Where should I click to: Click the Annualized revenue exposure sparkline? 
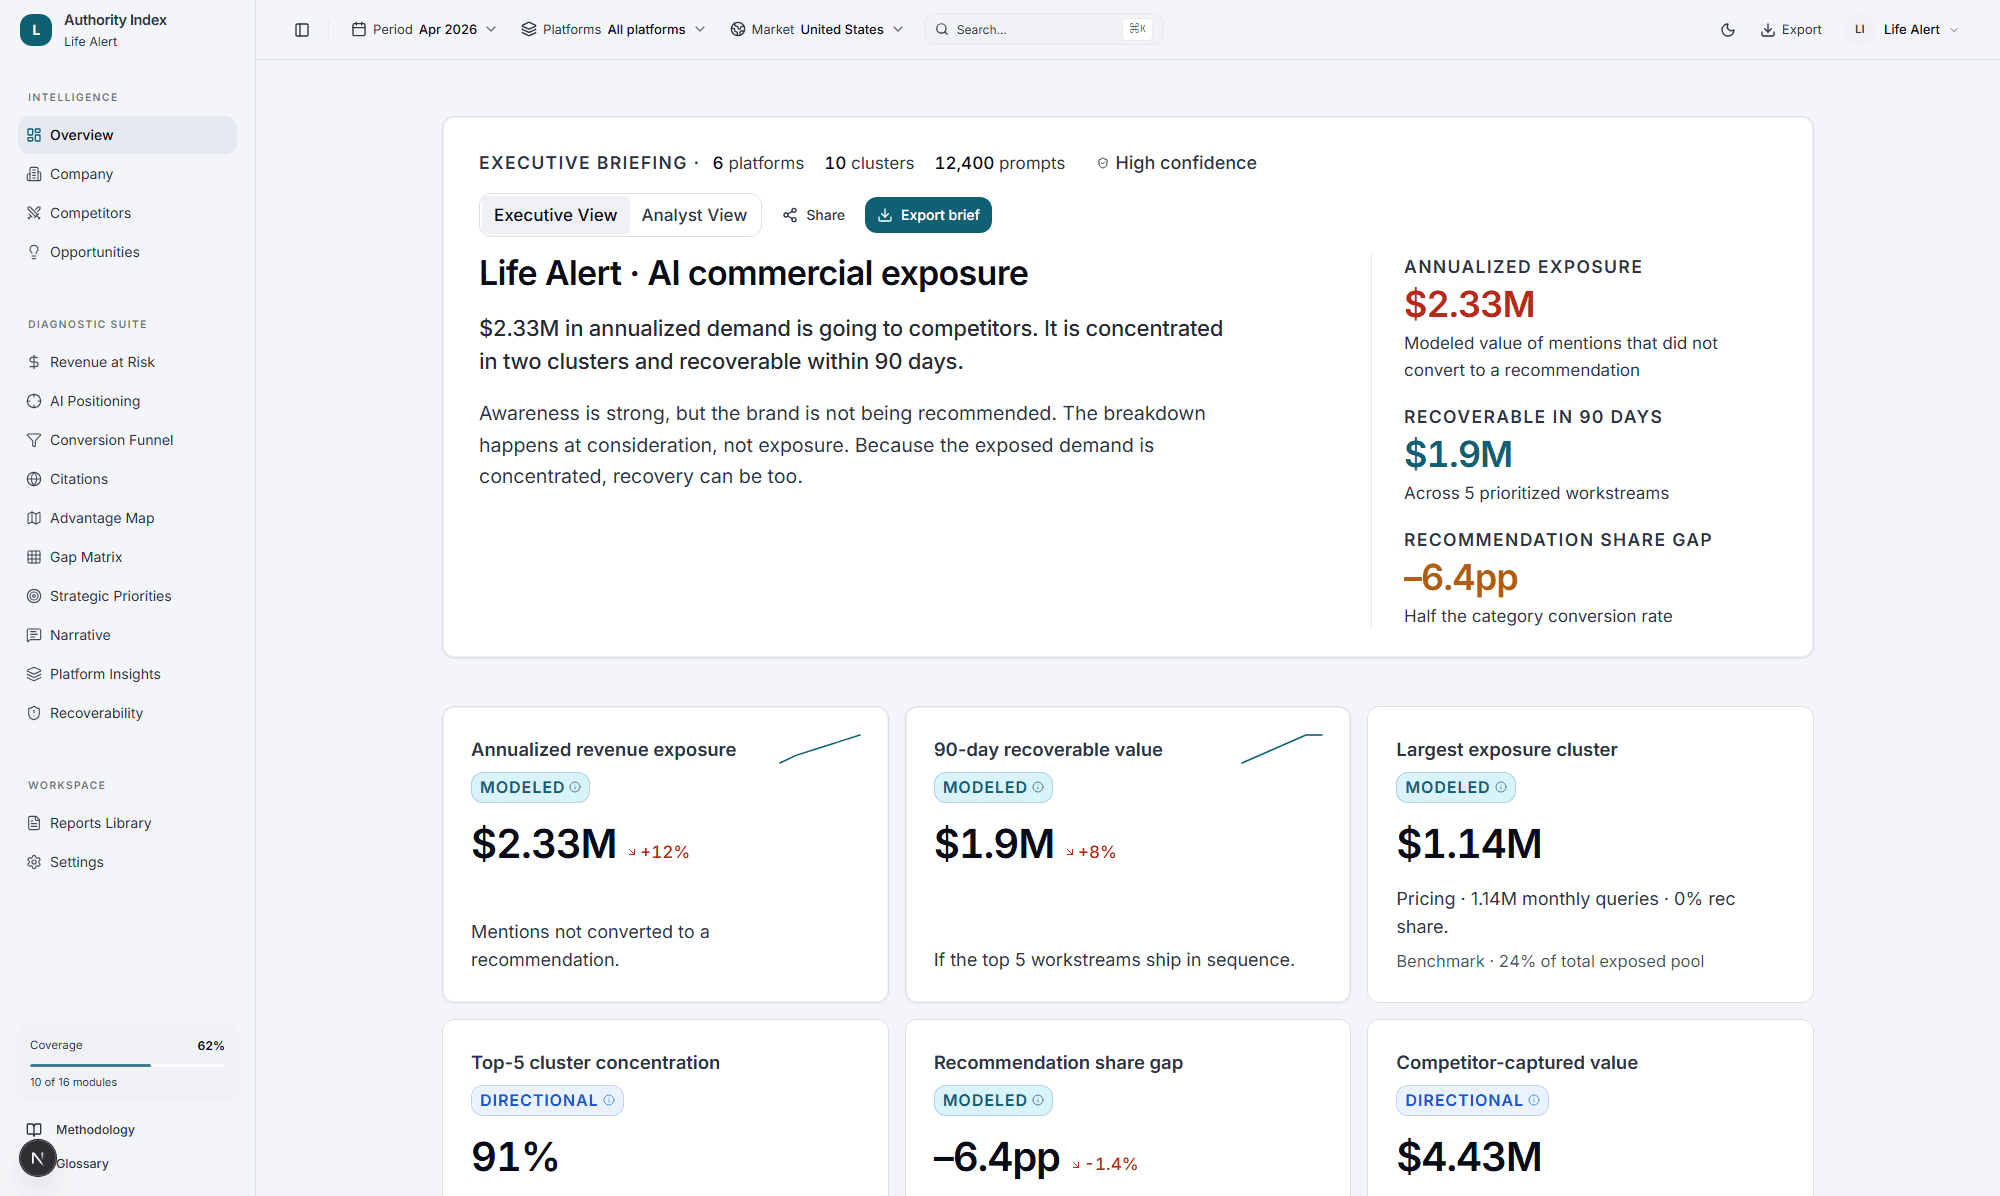point(820,749)
